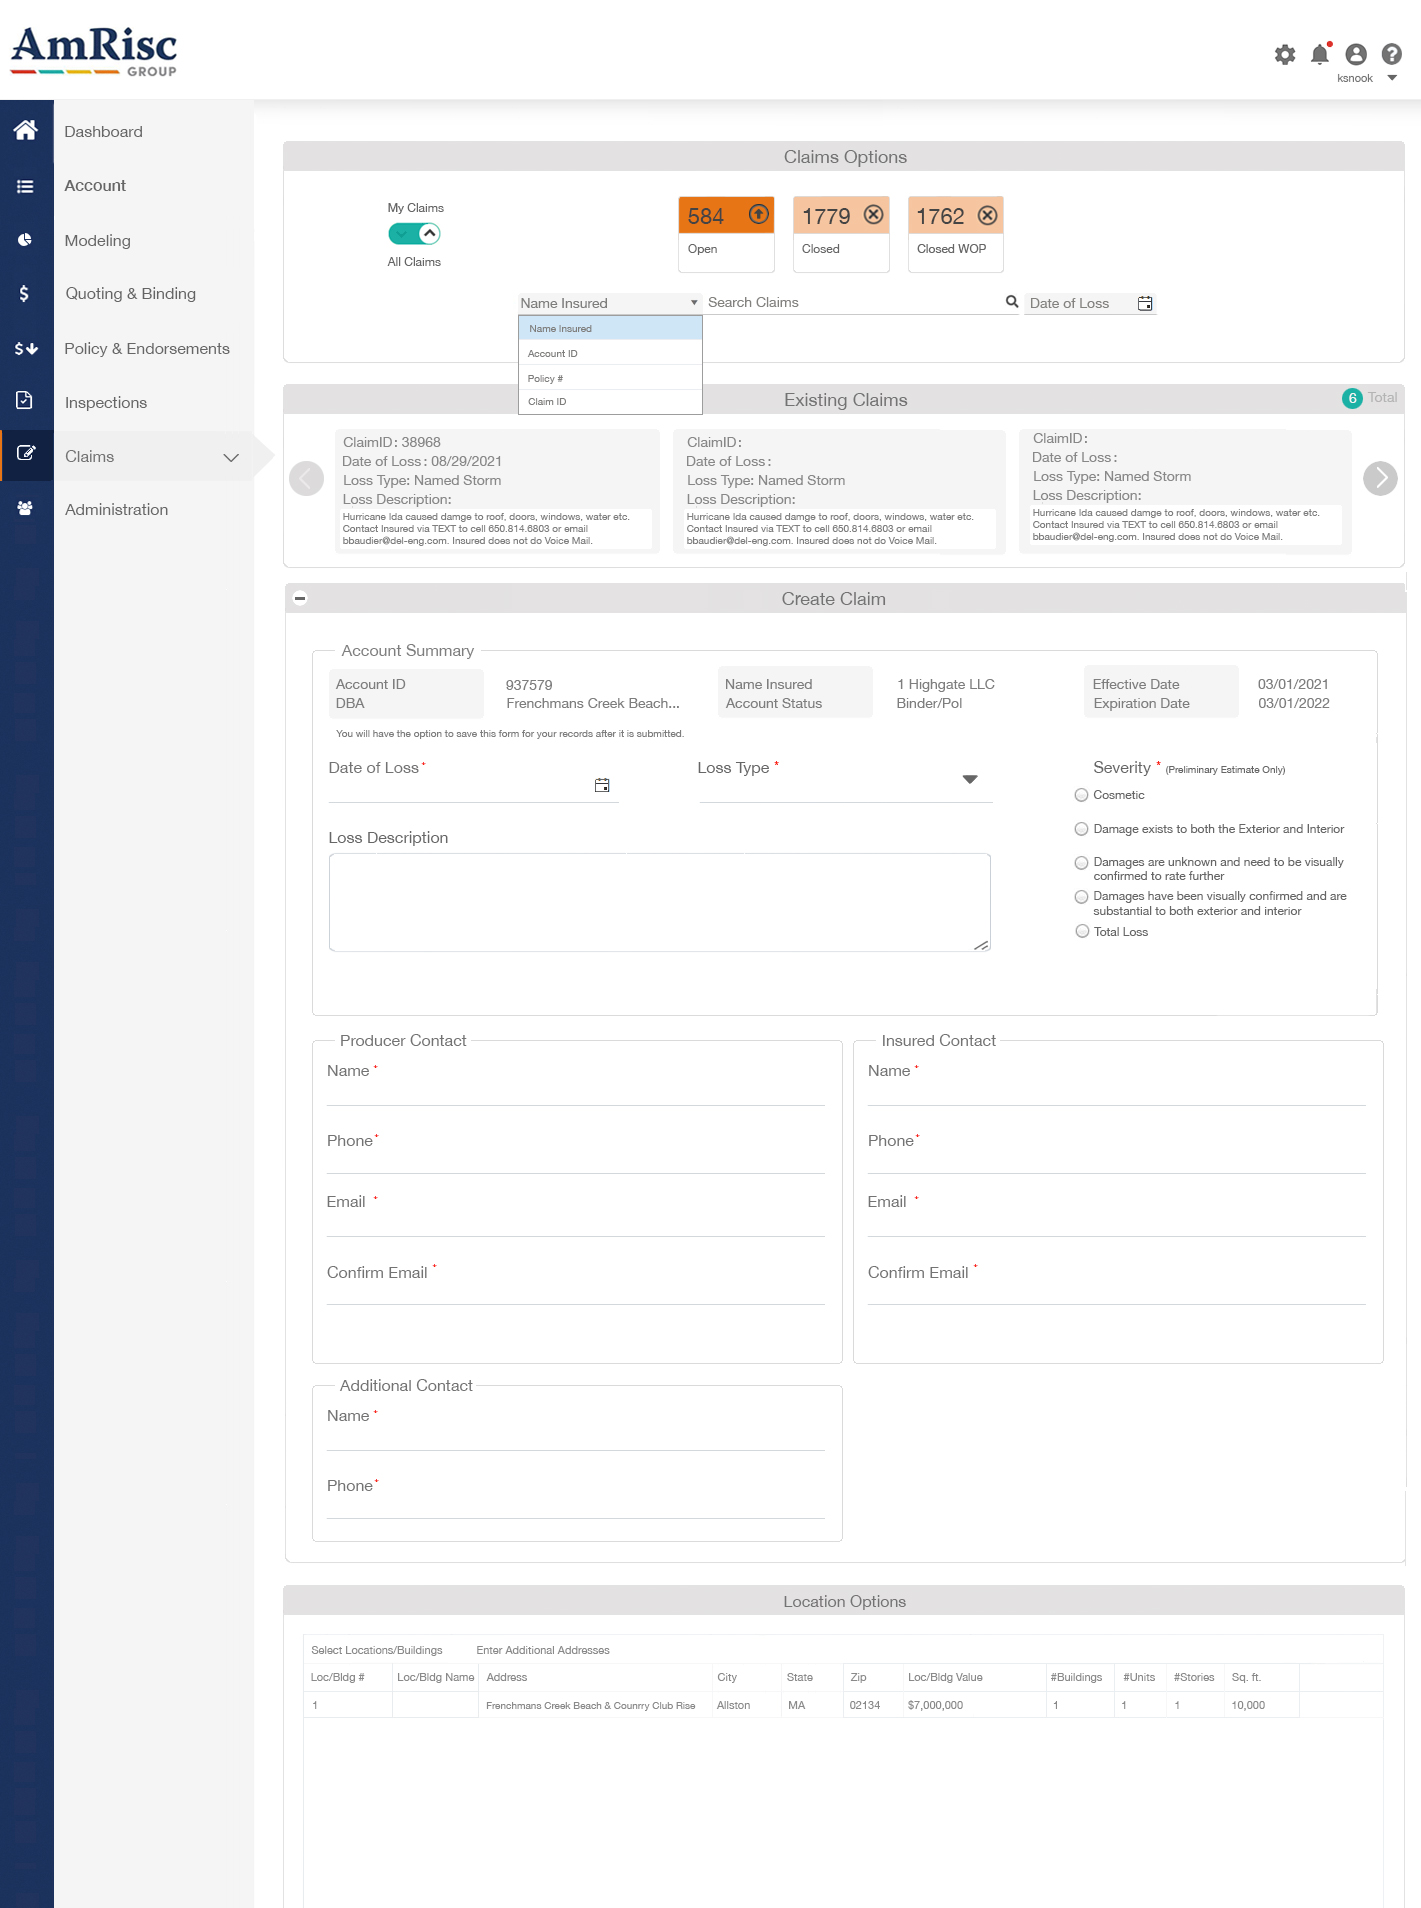Select the Cosmetic severity option
The width and height of the screenshot is (1421, 1908).
(1081, 795)
